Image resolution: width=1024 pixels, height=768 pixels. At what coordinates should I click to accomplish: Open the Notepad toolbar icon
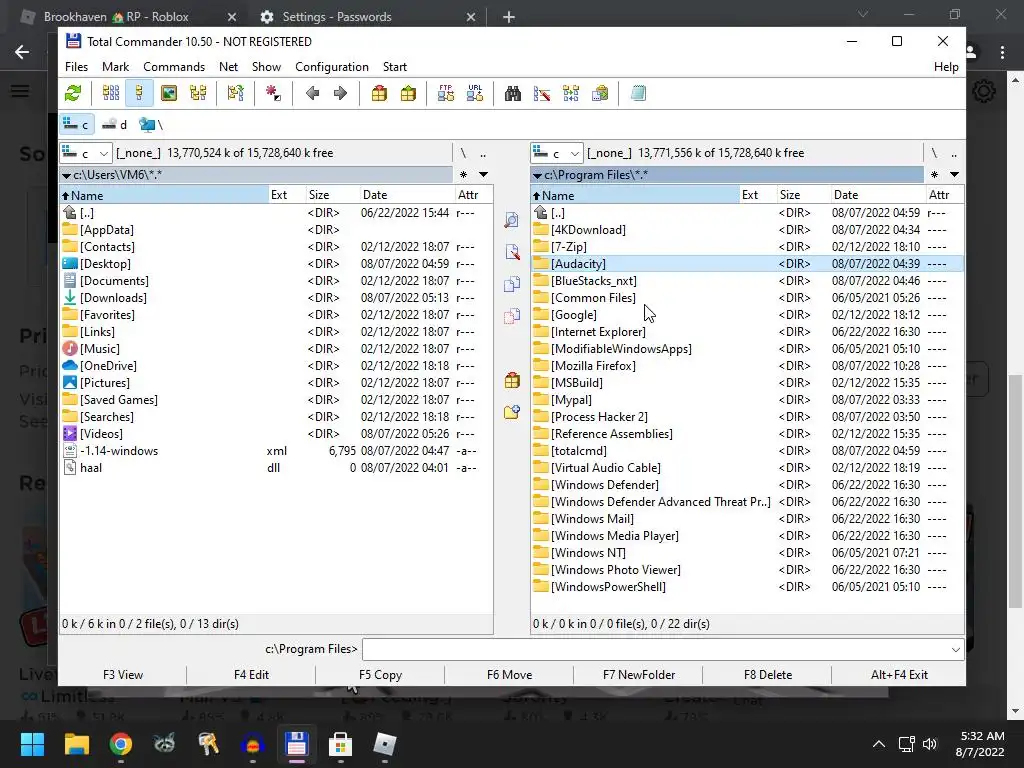pyautogui.click(x=638, y=93)
